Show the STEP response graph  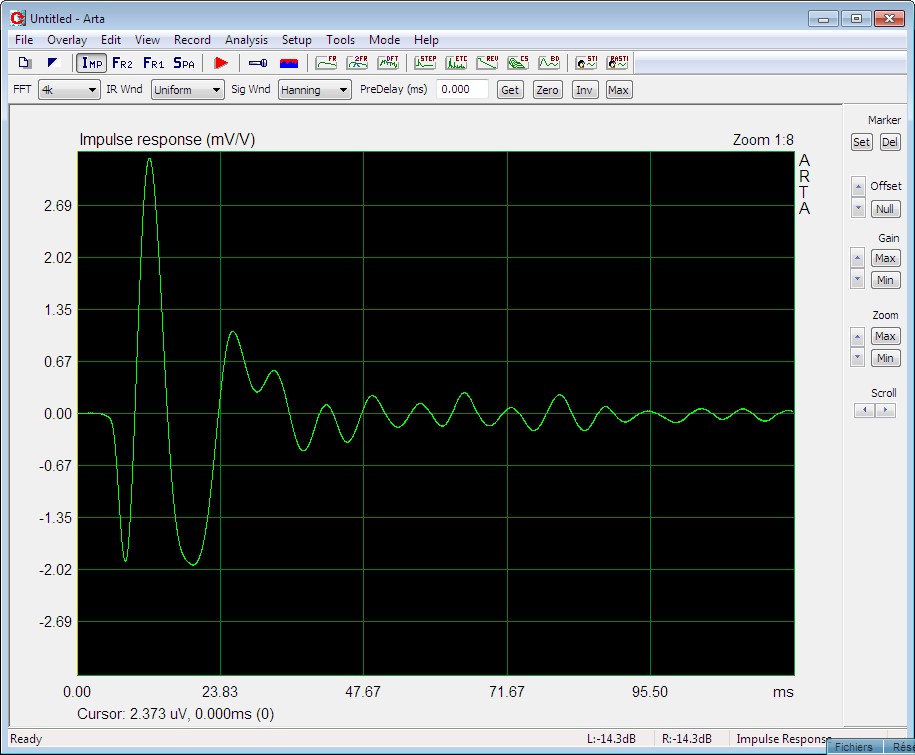pos(425,63)
